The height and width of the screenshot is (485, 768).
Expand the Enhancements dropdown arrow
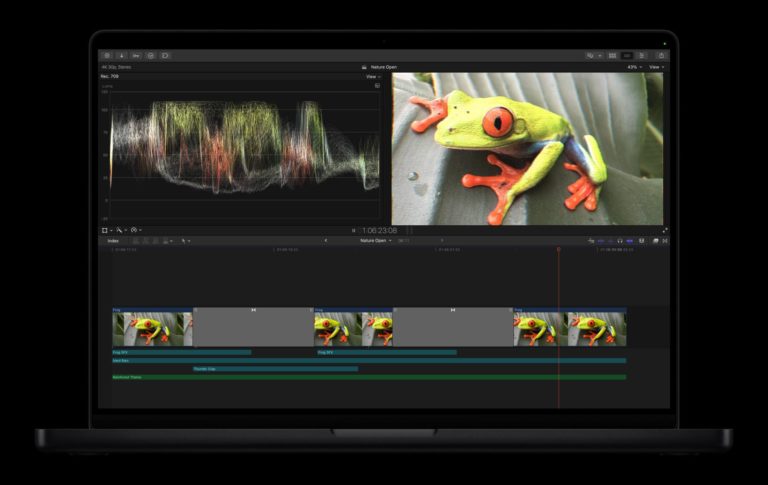[x=125, y=230]
